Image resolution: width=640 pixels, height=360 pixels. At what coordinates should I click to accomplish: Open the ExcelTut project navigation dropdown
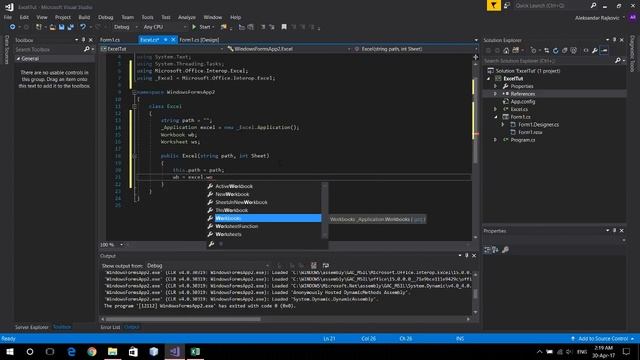[x=162, y=49]
